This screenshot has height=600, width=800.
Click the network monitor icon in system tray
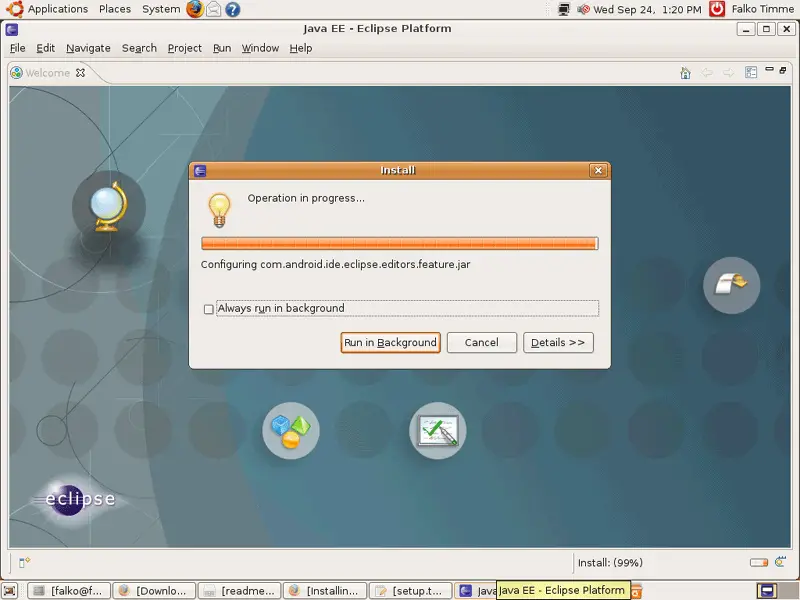[x=564, y=9]
